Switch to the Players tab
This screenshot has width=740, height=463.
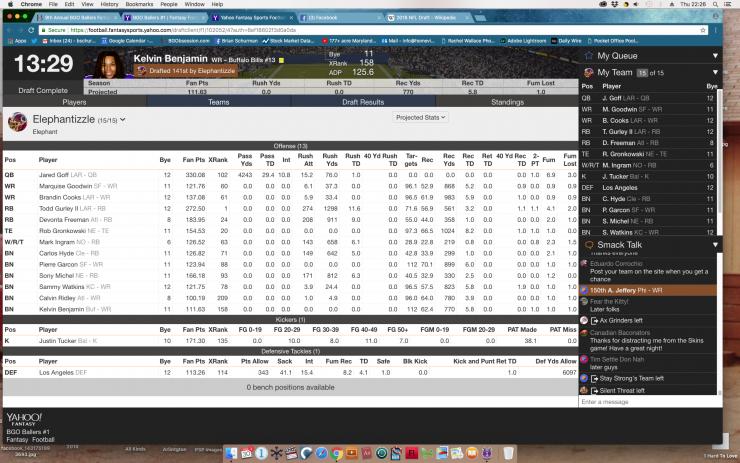coord(75,102)
